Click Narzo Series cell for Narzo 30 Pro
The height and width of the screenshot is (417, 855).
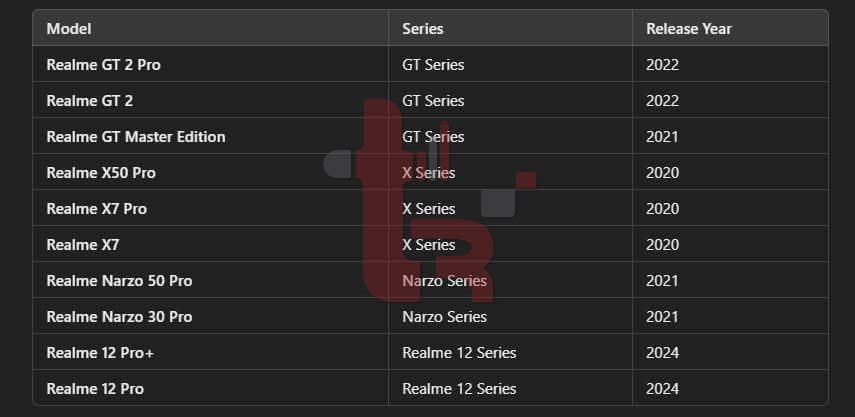point(444,316)
